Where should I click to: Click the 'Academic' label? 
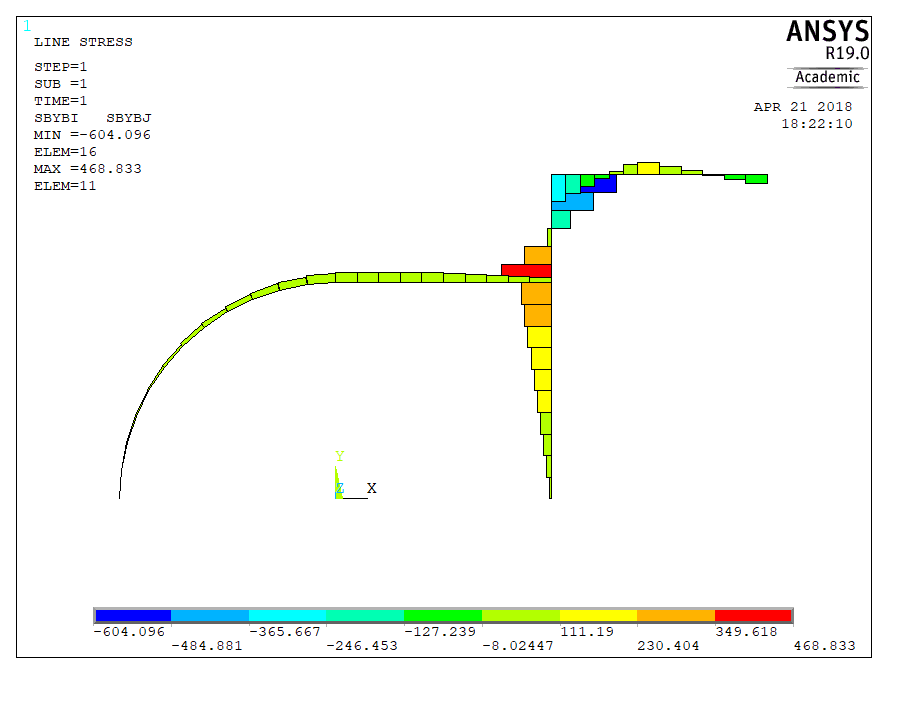pyautogui.click(x=828, y=77)
